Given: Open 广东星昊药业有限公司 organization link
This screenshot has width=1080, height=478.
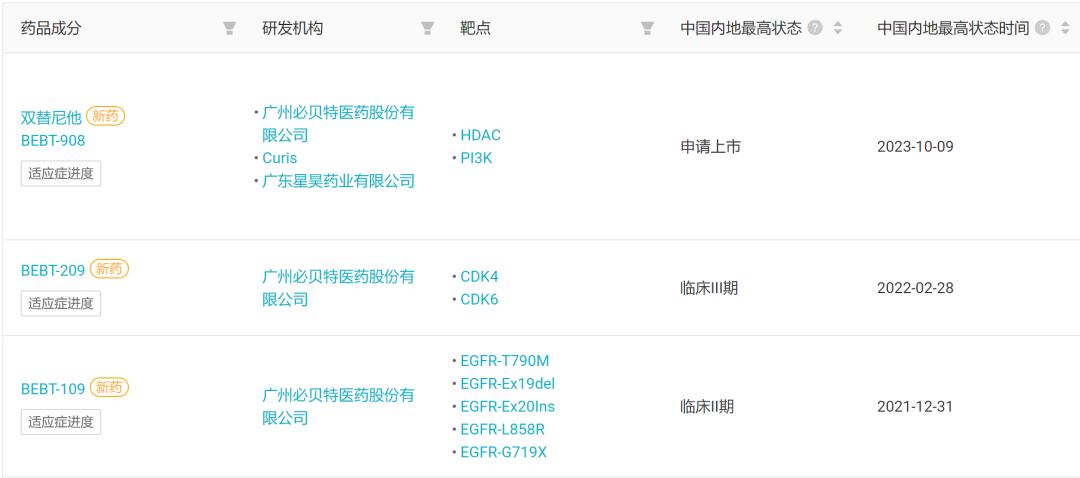Looking at the screenshot, I should tap(338, 181).
